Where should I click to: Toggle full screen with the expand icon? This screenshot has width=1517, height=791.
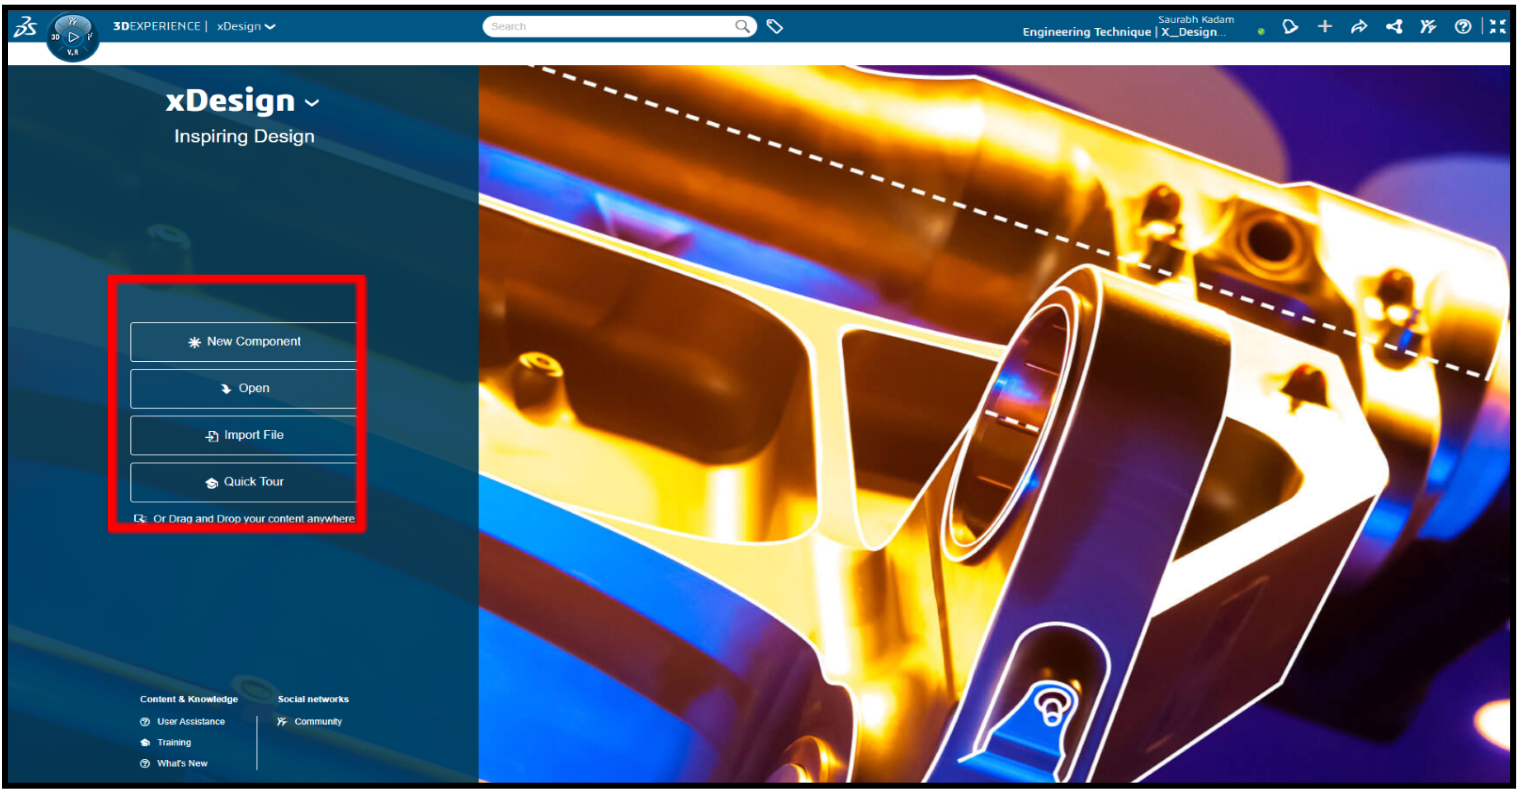[x=1497, y=27]
